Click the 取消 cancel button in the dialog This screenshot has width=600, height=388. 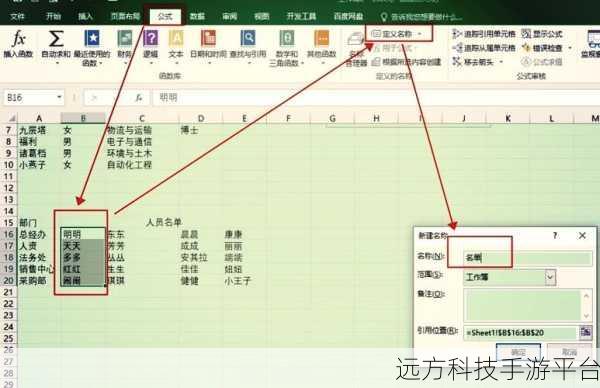tap(569, 352)
